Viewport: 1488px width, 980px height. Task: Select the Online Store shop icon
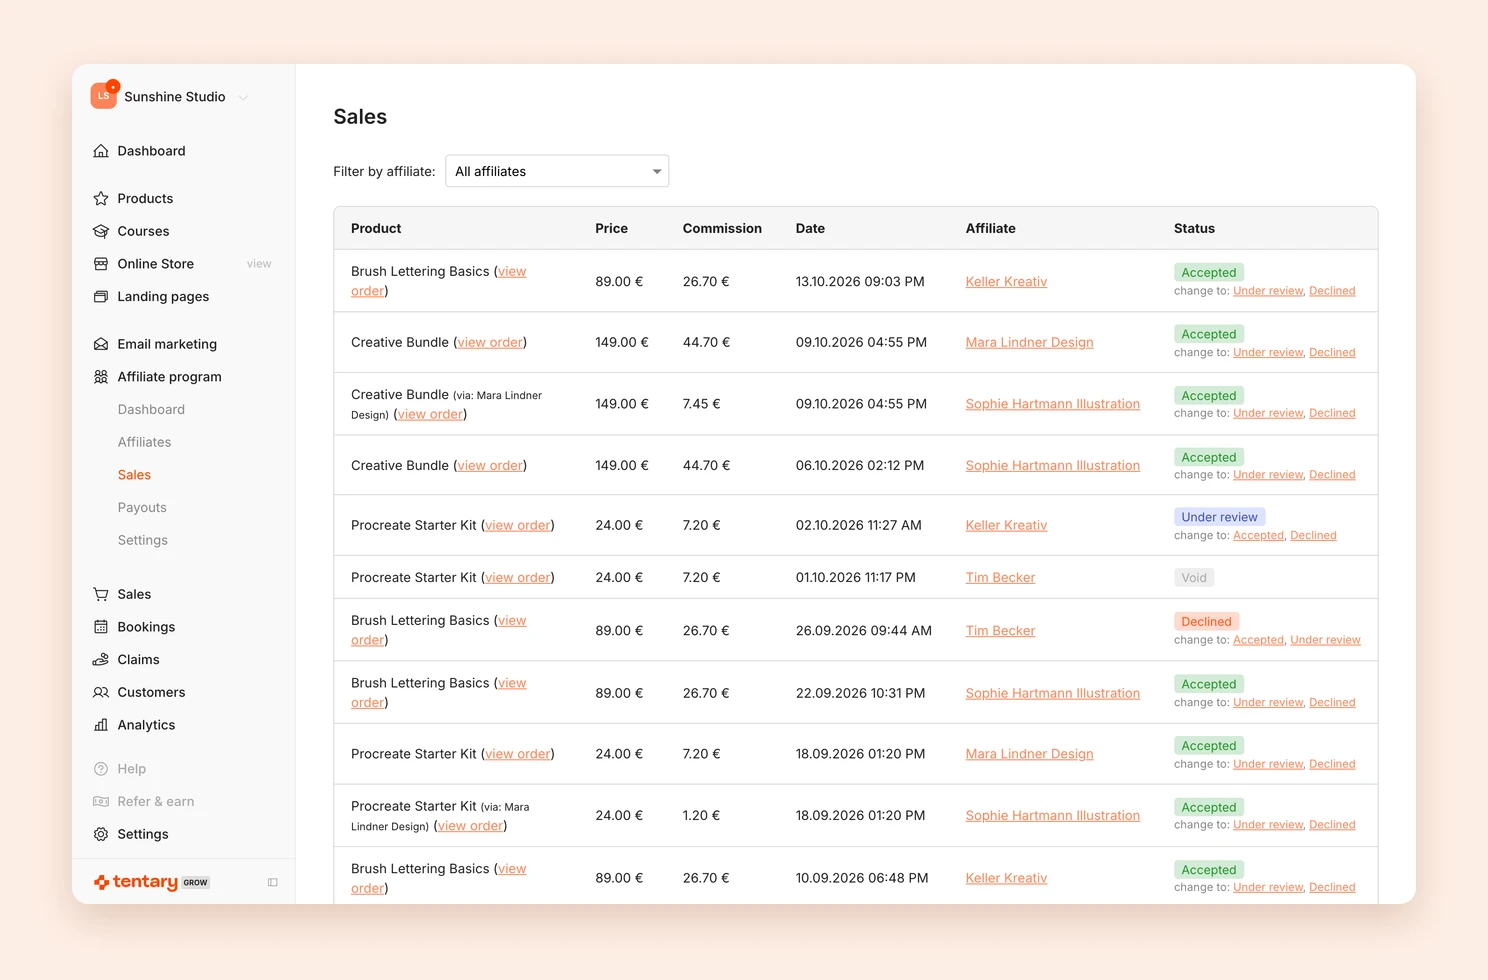[x=101, y=264]
